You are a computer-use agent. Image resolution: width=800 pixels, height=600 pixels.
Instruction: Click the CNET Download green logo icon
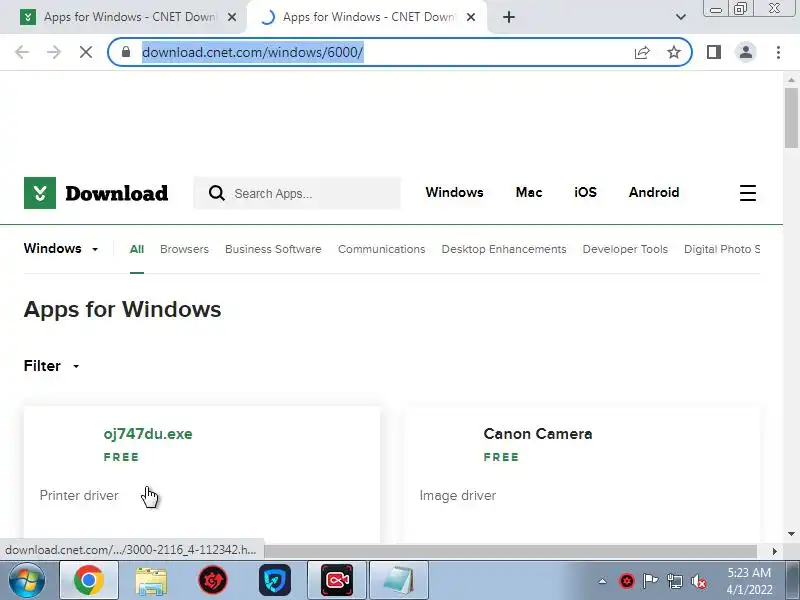click(x=40, y=193)
